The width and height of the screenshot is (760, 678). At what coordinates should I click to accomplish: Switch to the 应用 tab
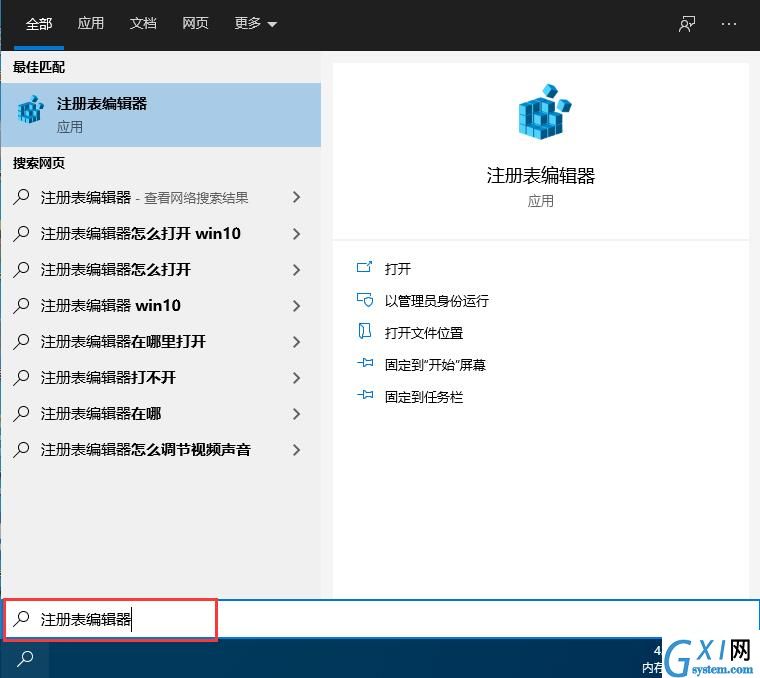(x=91, y=24)
